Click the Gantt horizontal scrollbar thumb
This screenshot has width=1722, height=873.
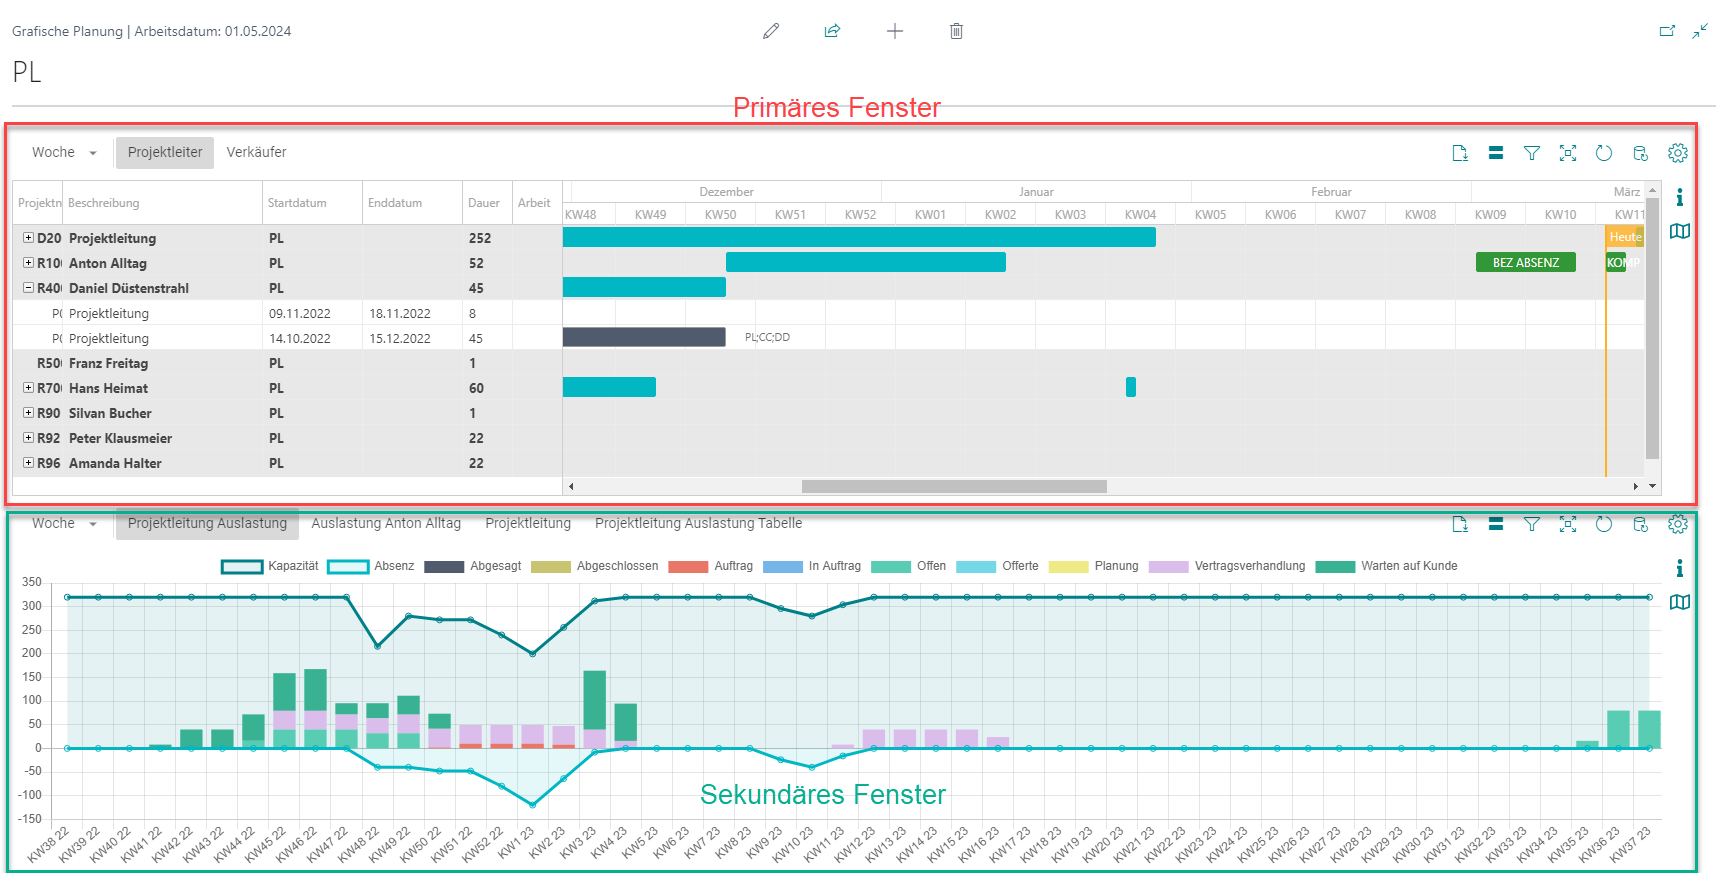click(954, 487)
